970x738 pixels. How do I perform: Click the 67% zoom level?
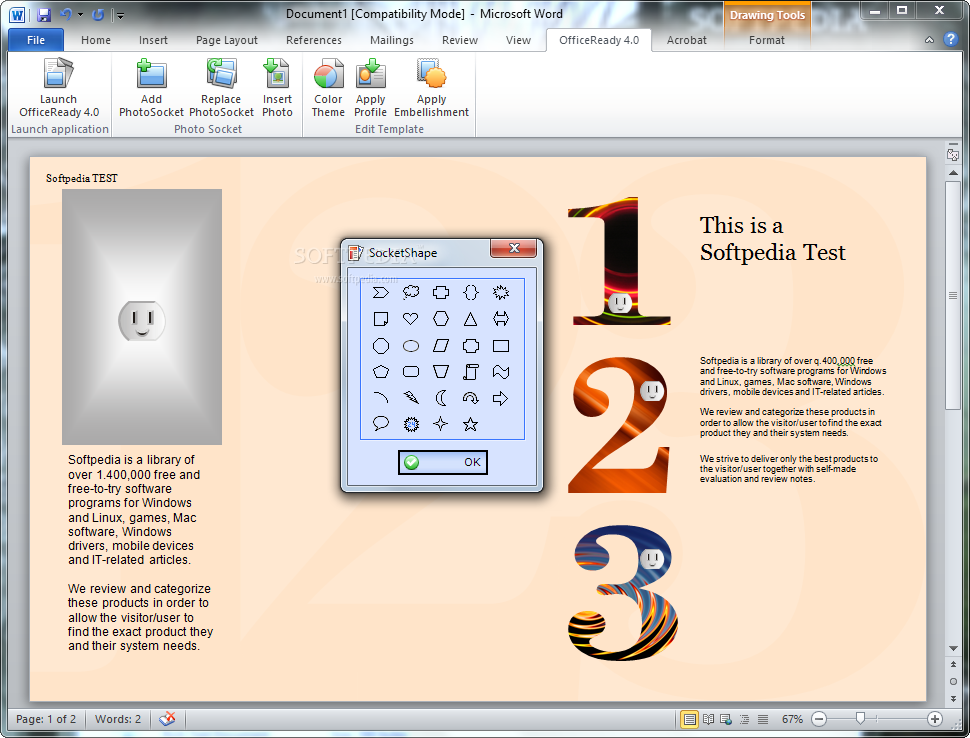(x=792, y=719)
